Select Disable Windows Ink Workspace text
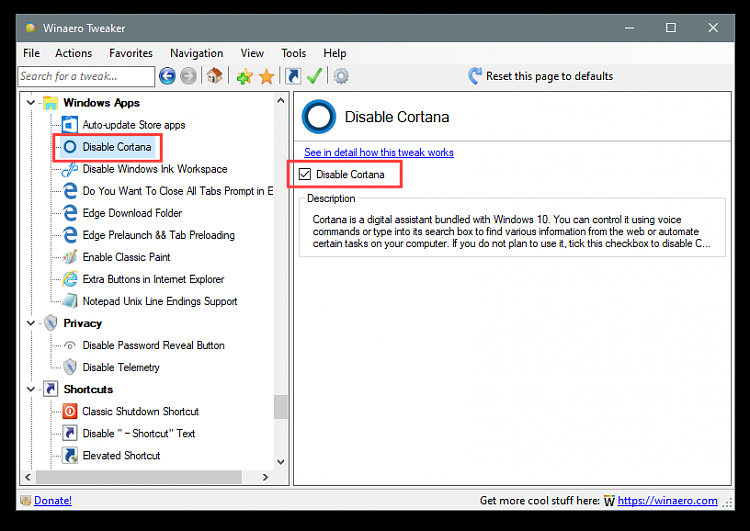750x531 pixels. click(x=154, y=169)
